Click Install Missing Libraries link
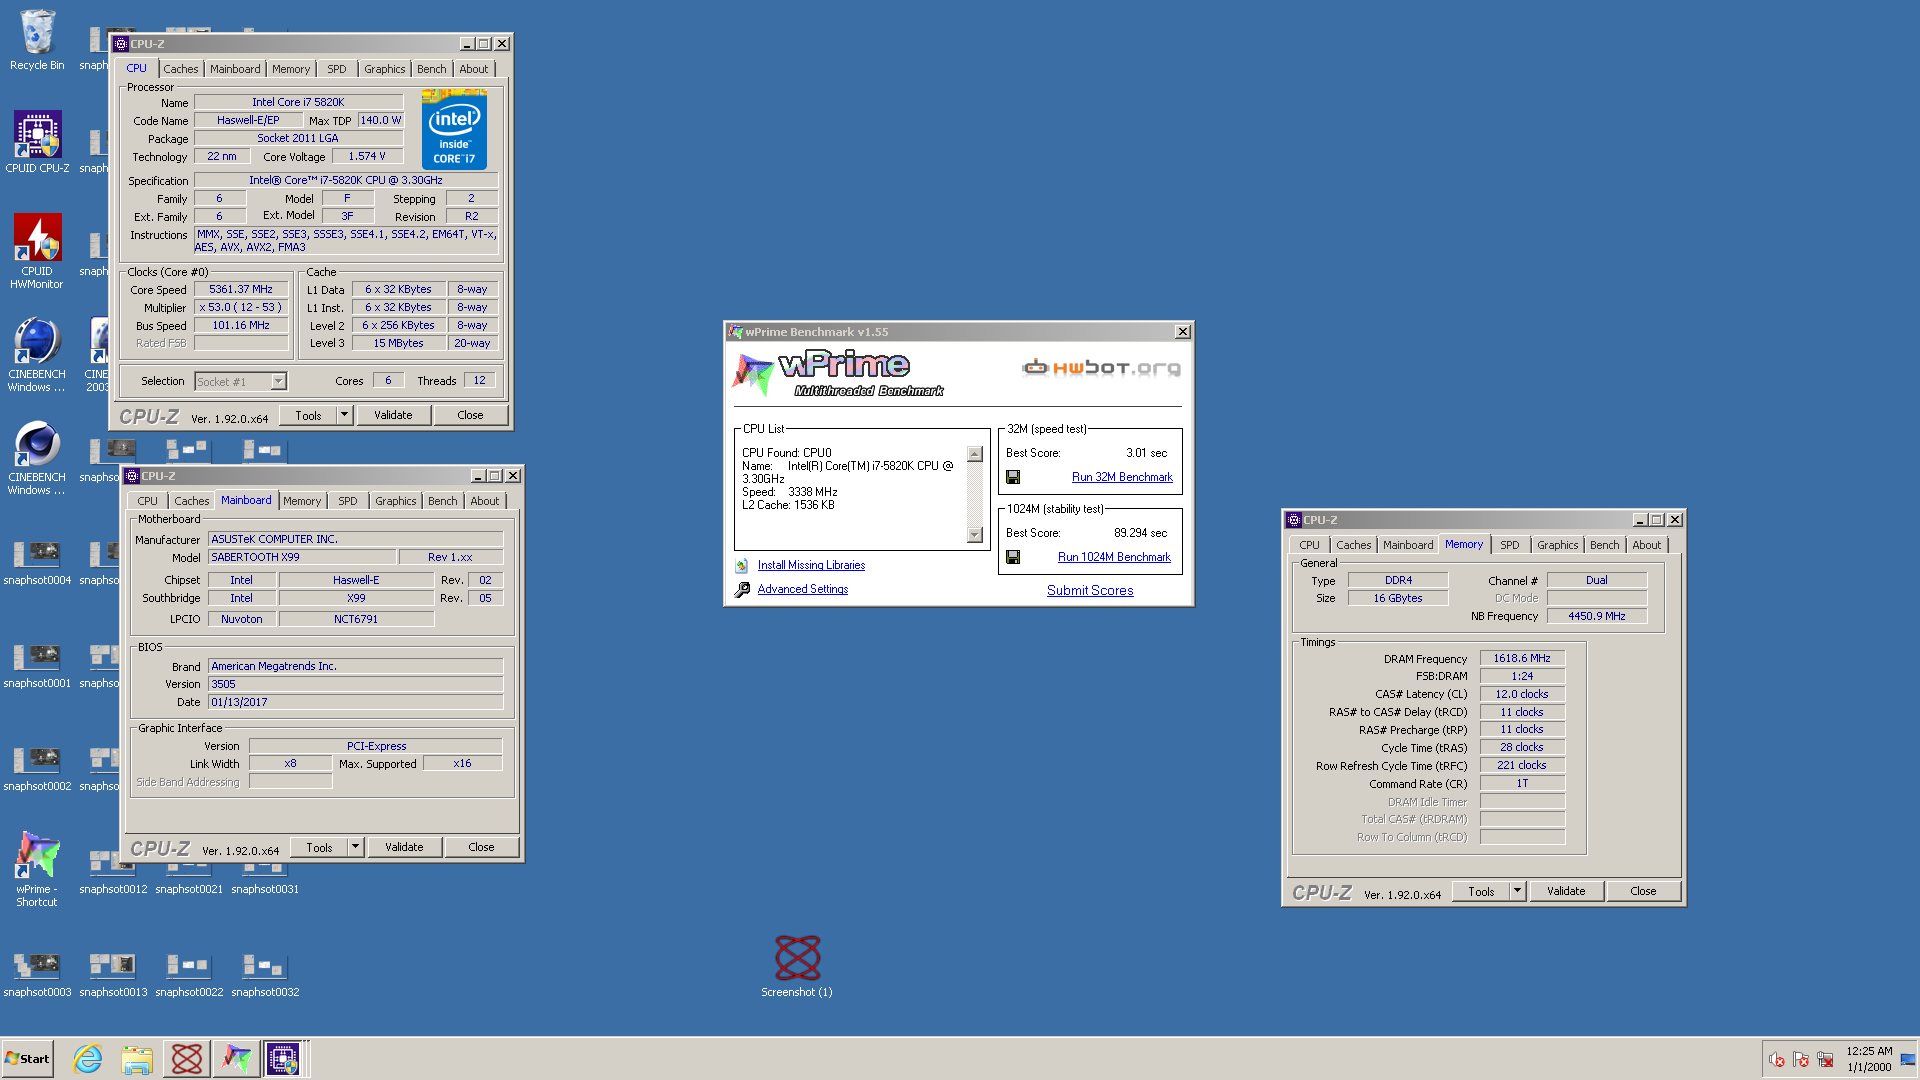This screenshot has height=1080, width=1920. [811, 565]
